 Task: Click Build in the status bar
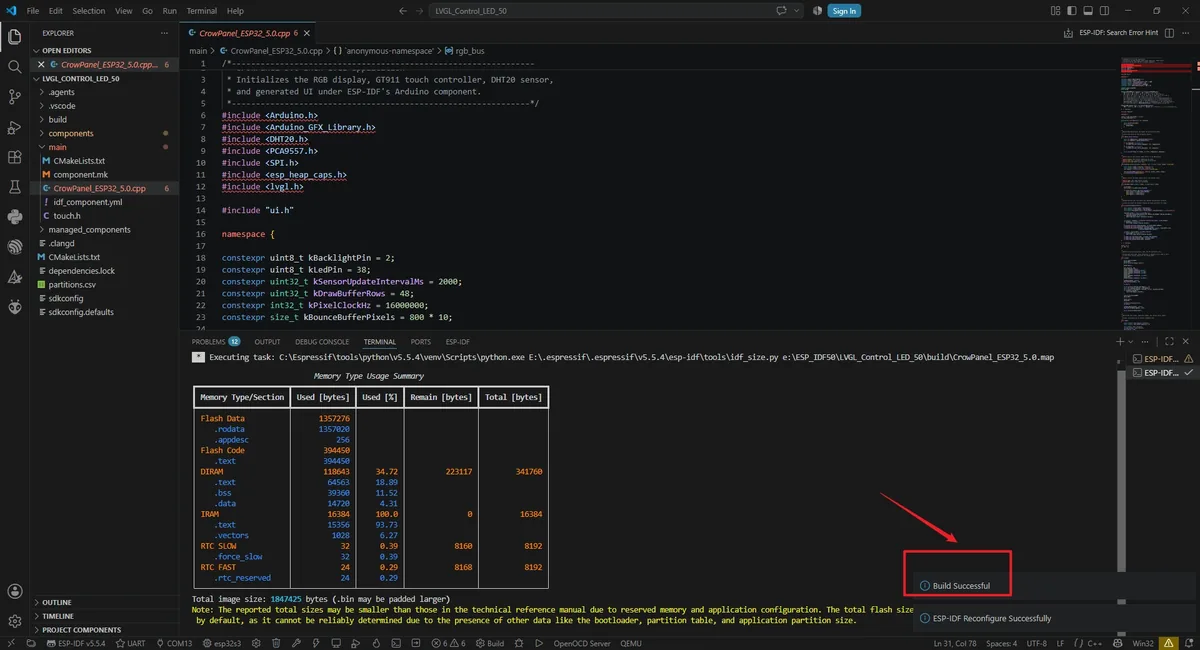pos(490,643)
